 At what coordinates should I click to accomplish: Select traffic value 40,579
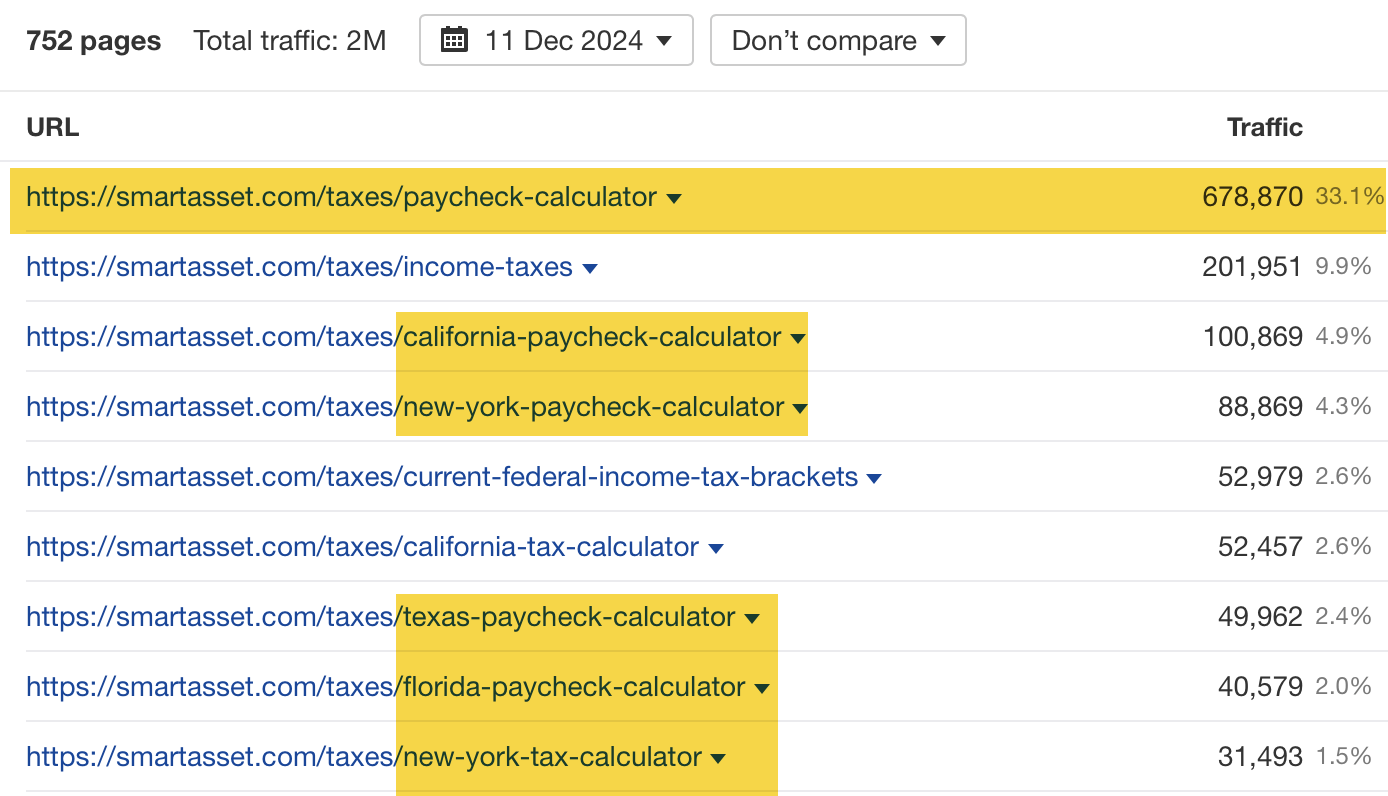pyautogui.click(x=1260, y=687)
